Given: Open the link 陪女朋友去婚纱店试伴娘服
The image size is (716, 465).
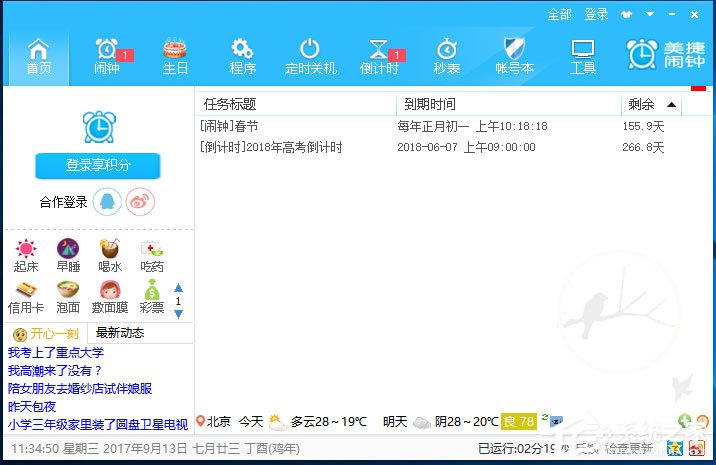Looking at the screenshot, I should coord(80,389).
